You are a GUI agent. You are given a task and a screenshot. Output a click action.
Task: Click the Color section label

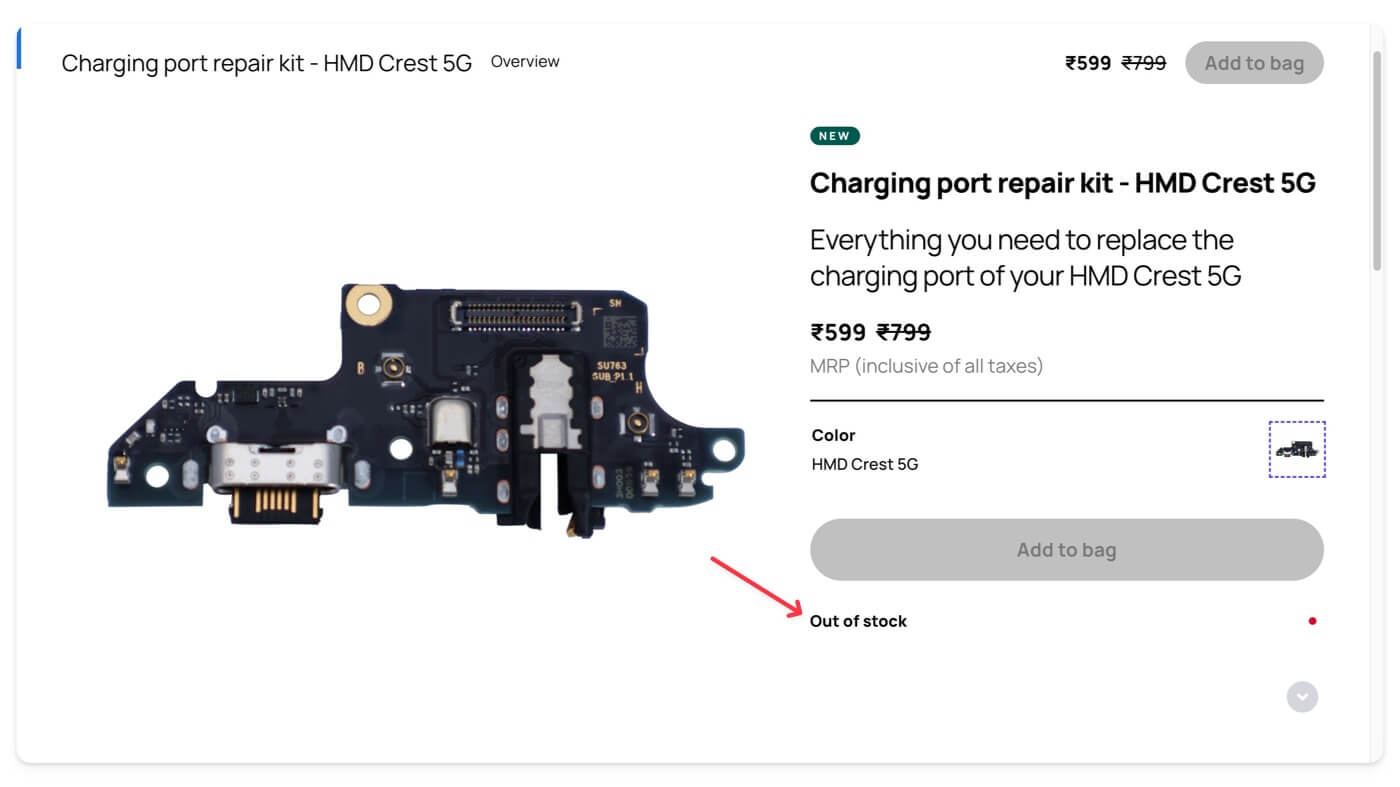coord(833,435)
